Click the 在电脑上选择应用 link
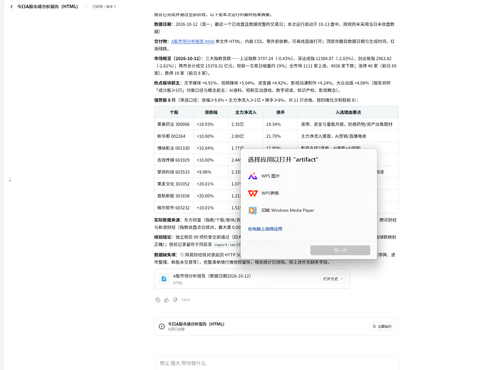The width and height of the screenshot is (500, 370). coord(265,229)
